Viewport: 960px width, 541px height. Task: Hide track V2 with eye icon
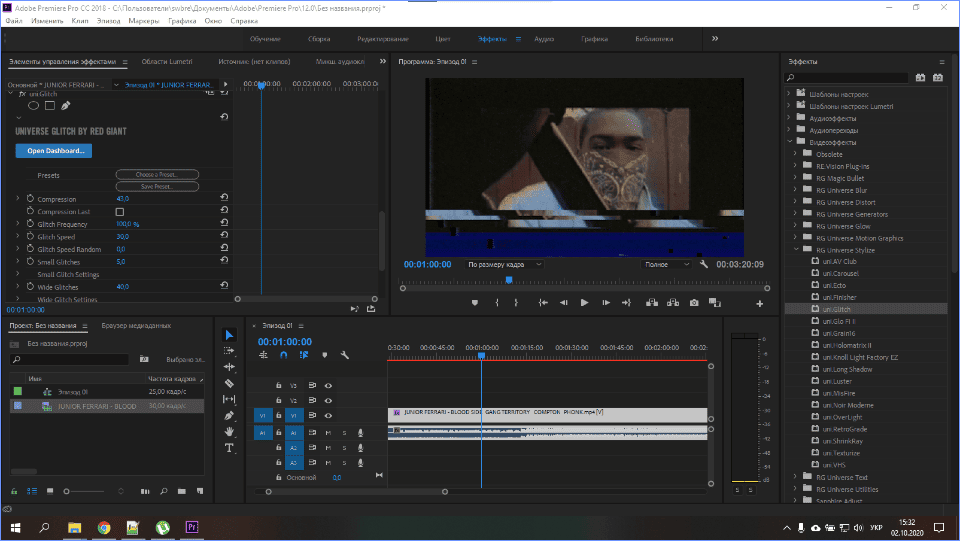[x=328, y=400]
